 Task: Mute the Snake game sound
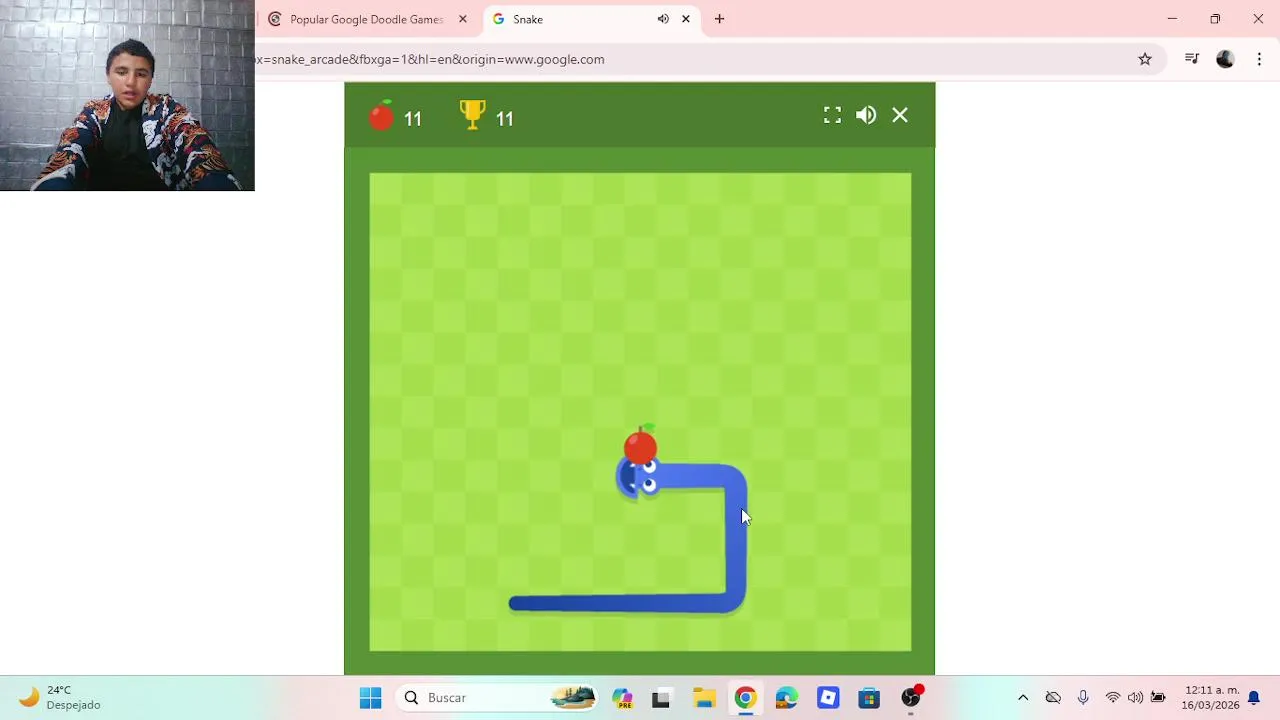[866, 115]
